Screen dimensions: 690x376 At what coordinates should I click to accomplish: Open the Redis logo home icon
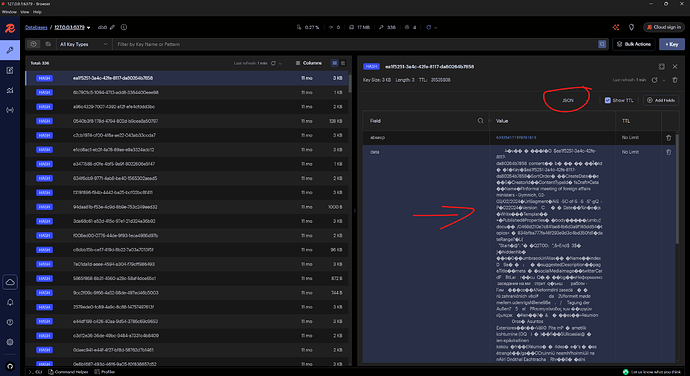[x=10, y=29]
